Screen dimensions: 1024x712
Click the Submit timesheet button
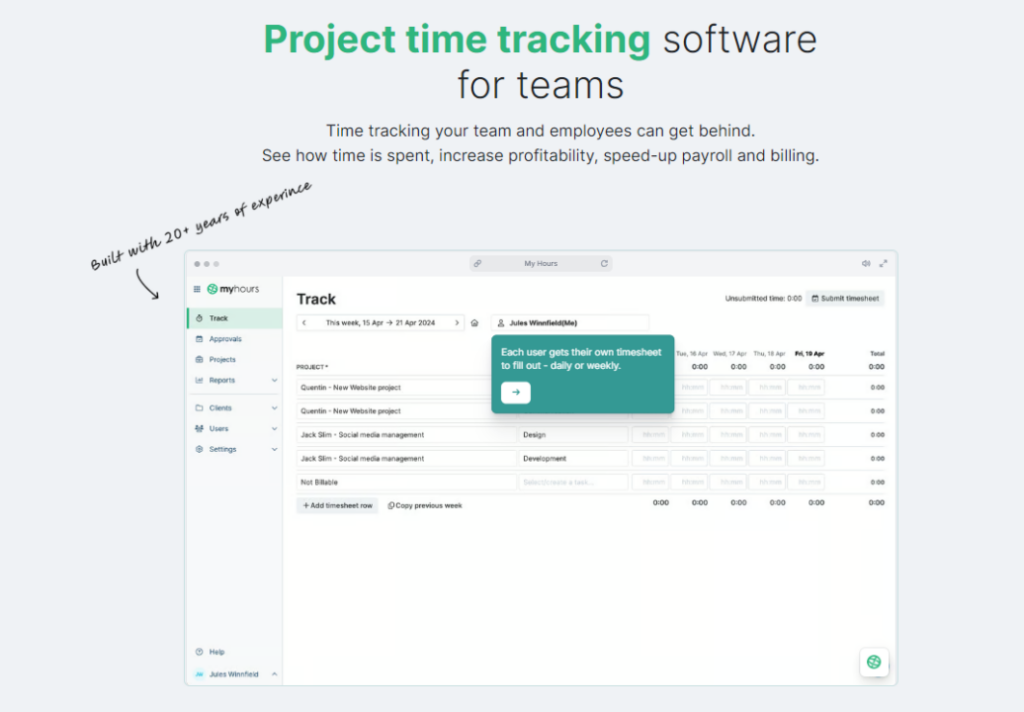click(845, 298)
